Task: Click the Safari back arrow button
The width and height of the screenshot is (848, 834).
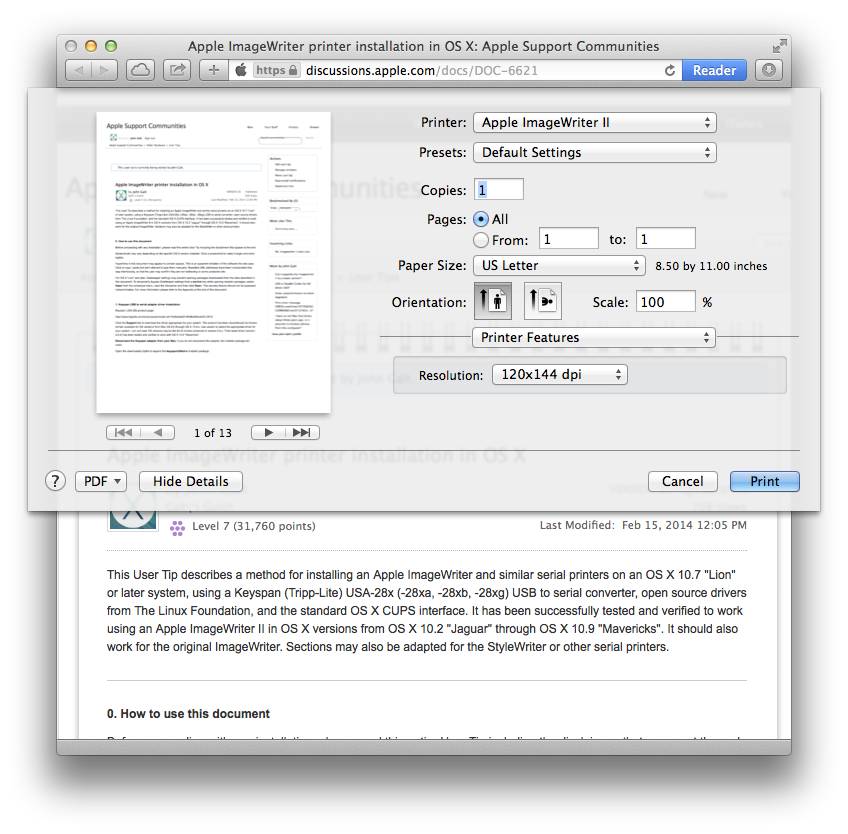Action: point(79,70)
